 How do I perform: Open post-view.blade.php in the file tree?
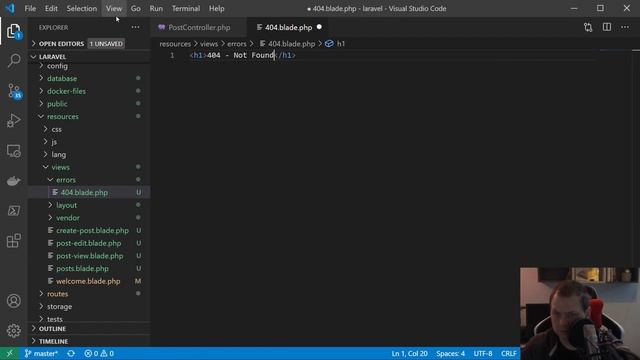[x=89, y=256]
